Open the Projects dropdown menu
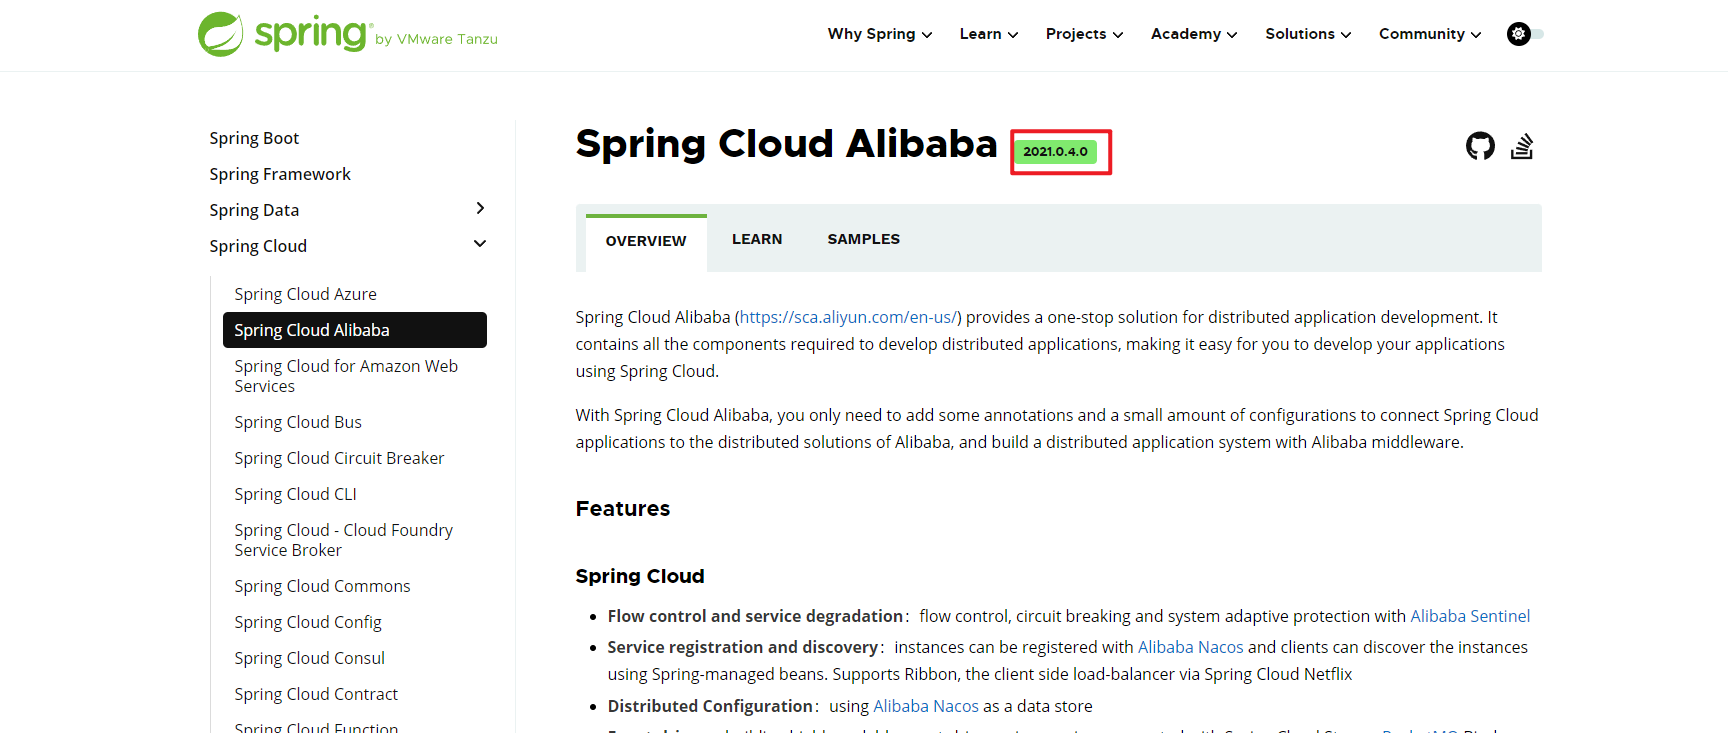Image resolution: width=1728 pixels, height=733 pixels. tap(1084, 34)
